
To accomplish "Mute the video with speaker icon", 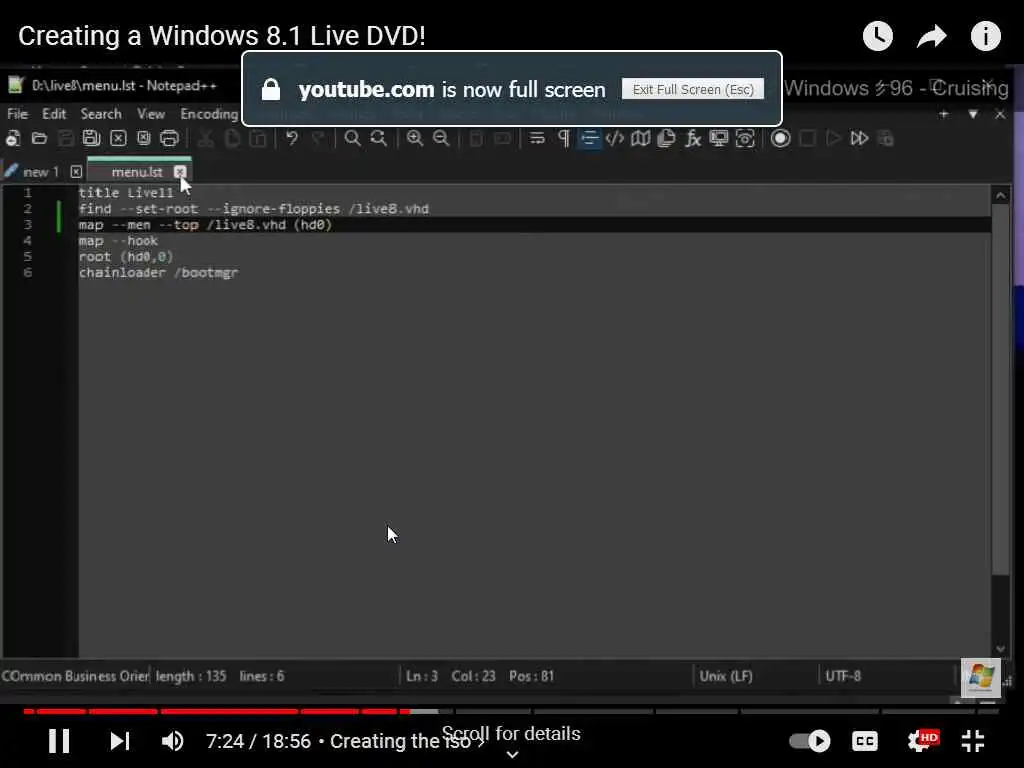I will 172,741.
